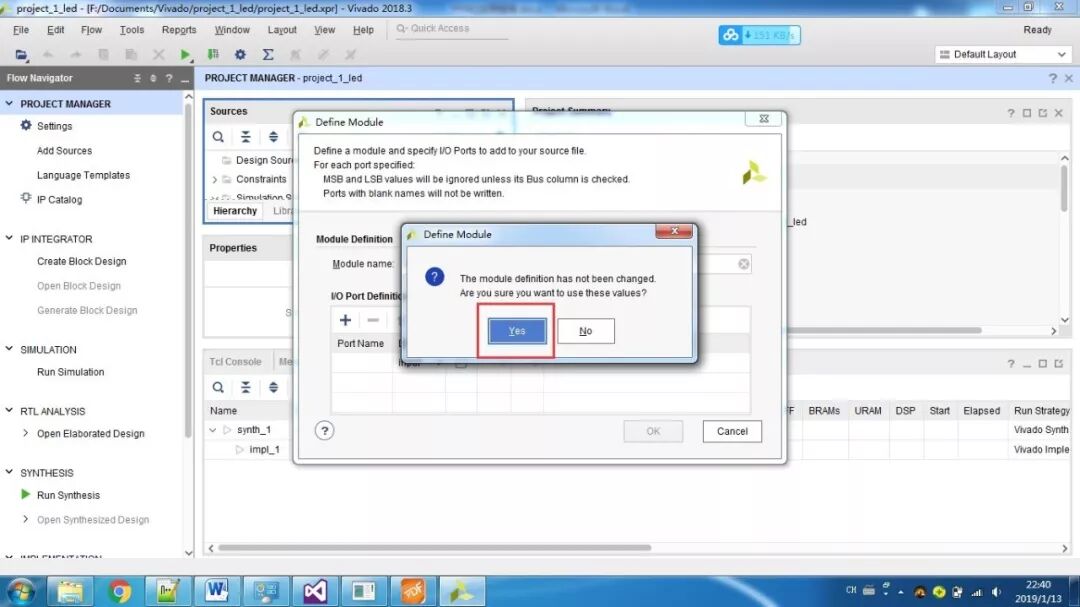Open the Layout menu

[x=282, y=30]
